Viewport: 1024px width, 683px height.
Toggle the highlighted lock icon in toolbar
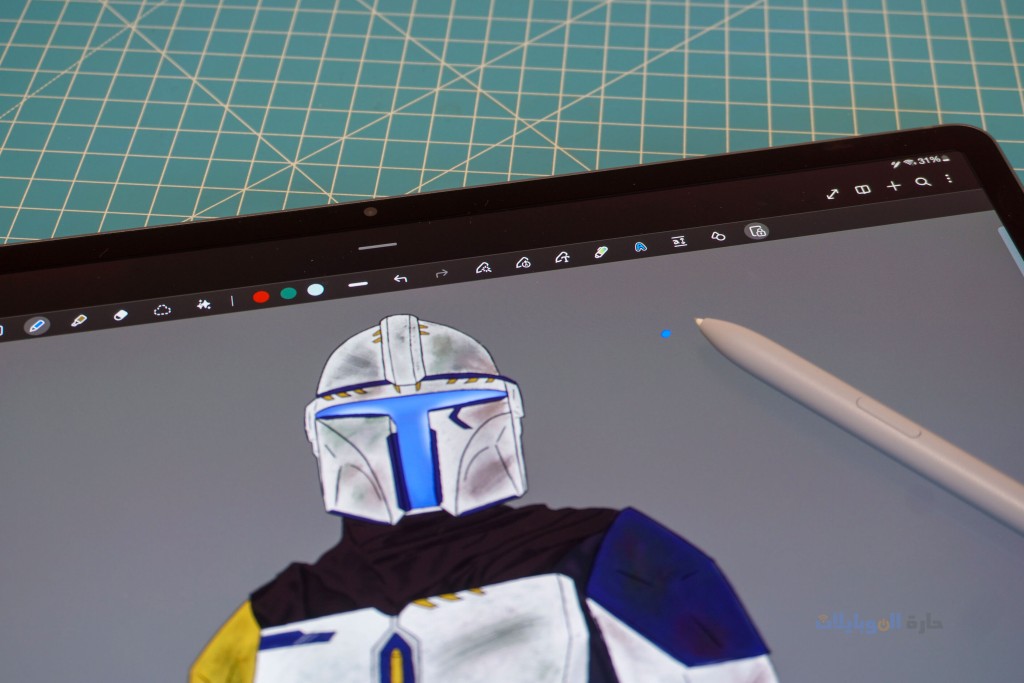757,231
